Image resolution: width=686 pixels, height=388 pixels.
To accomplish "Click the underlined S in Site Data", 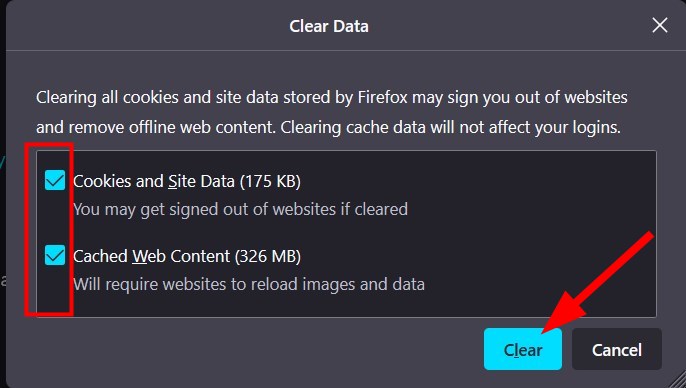I will click(173, 181).
